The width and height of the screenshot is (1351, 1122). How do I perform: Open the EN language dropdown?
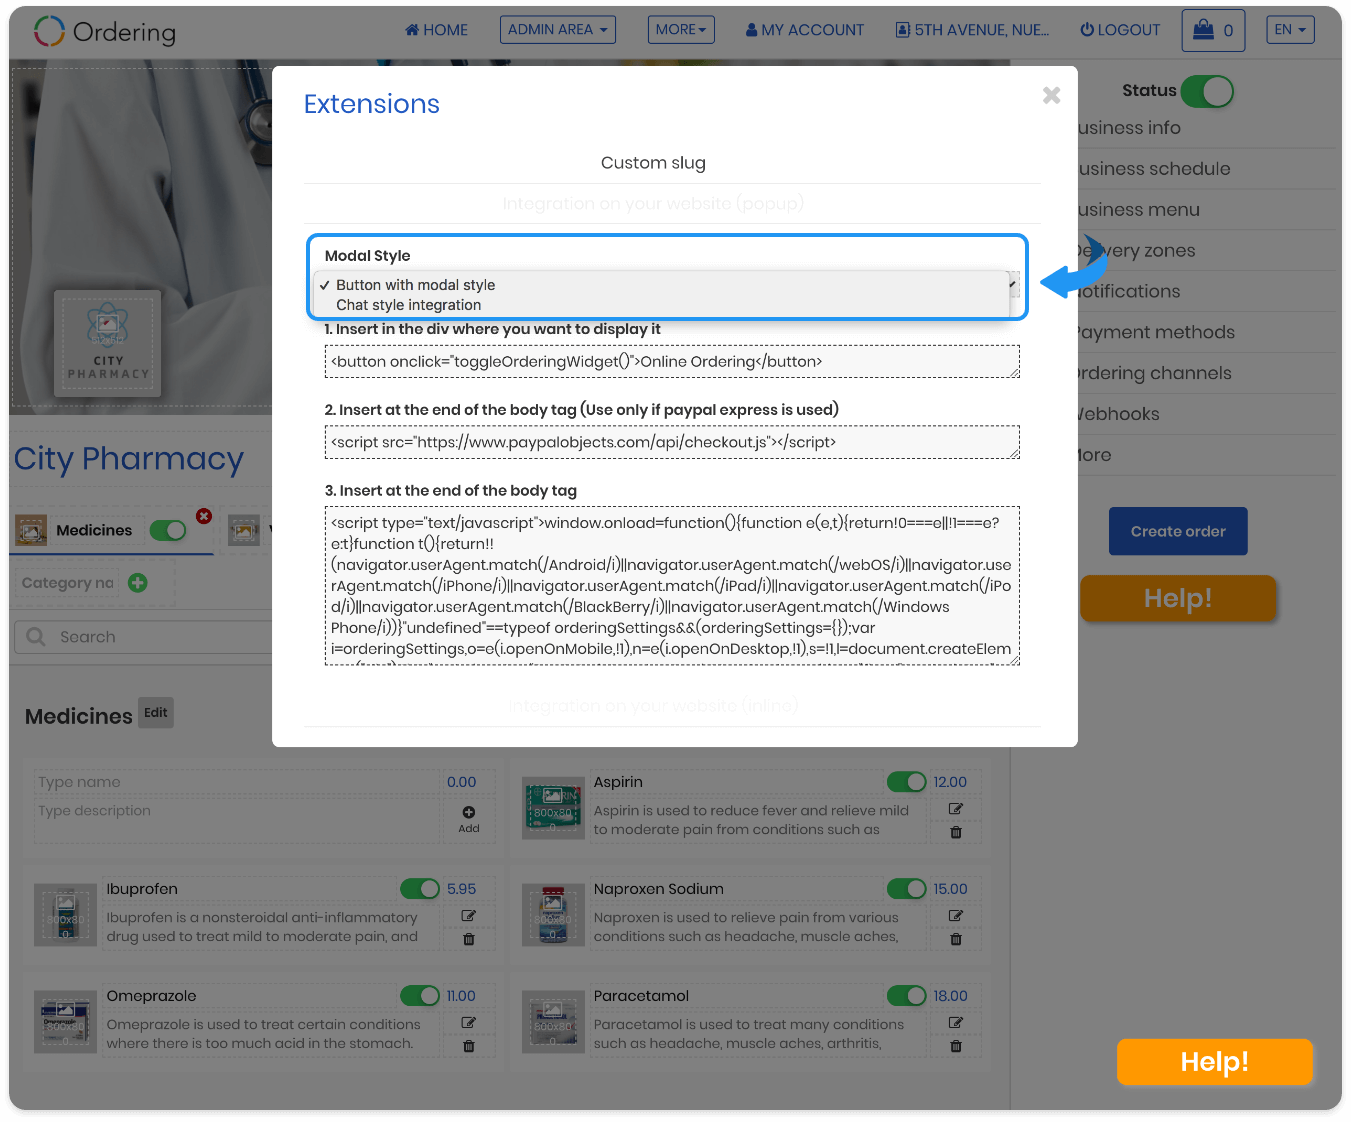[x=1290, y=30]
